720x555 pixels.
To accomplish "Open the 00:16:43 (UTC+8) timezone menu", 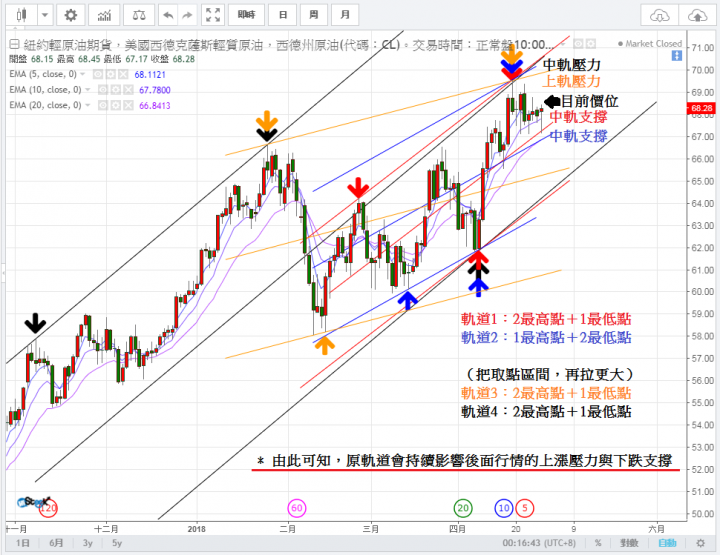I will tap(539, 543).
